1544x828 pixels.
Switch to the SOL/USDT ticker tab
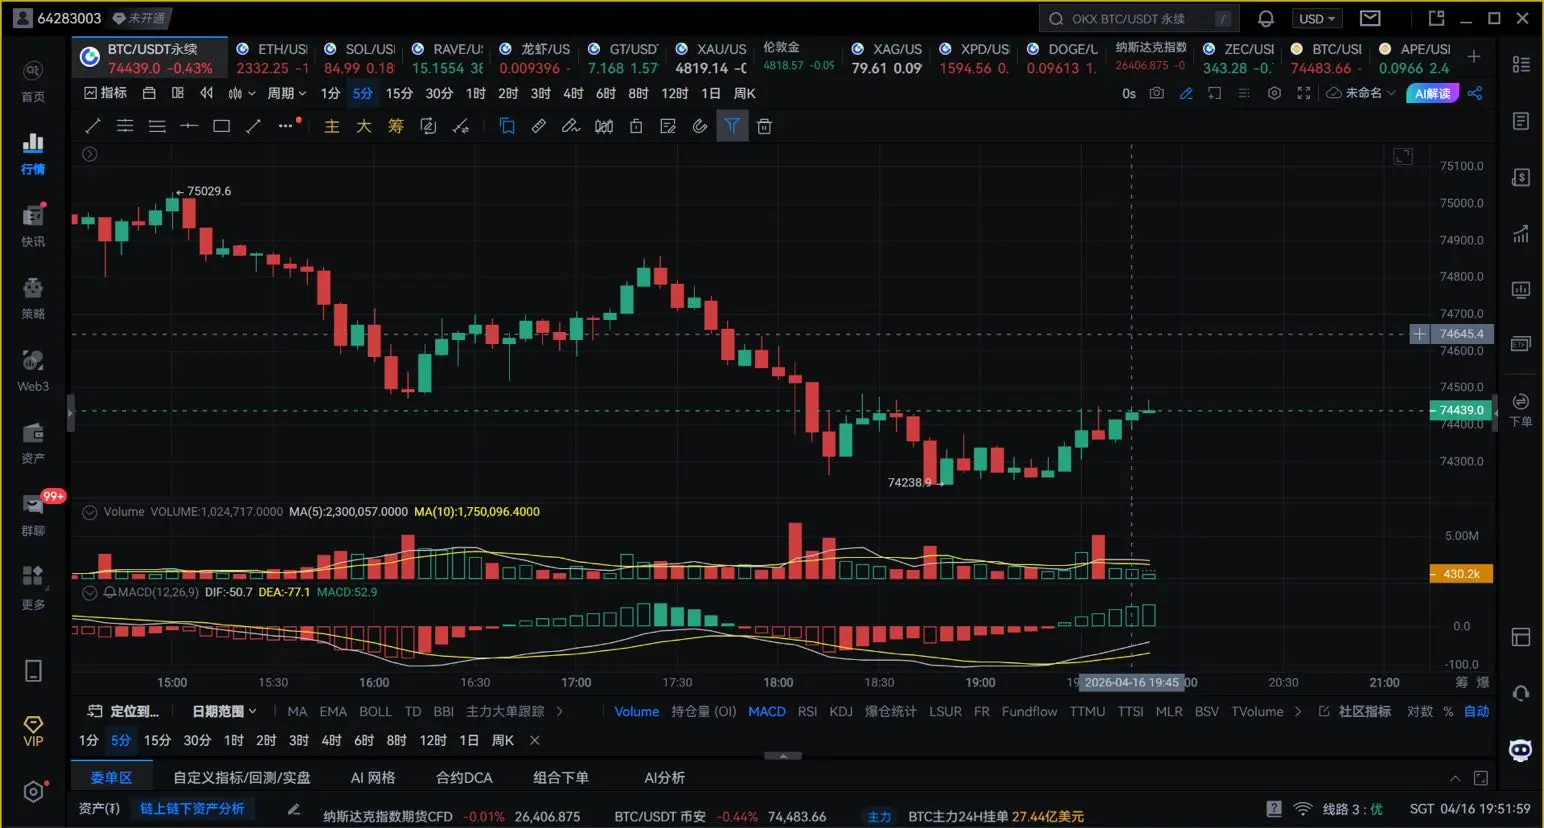[x=359, y=58]
